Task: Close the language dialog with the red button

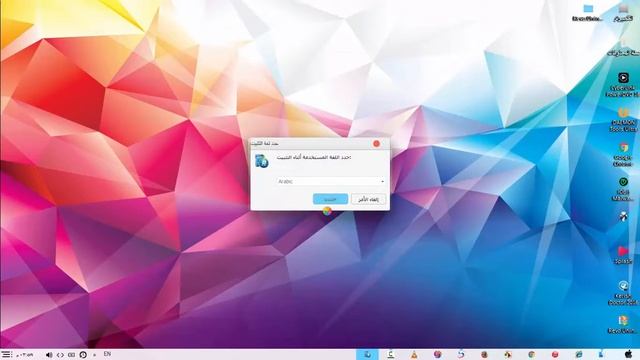Action: [x=376, y=144]
